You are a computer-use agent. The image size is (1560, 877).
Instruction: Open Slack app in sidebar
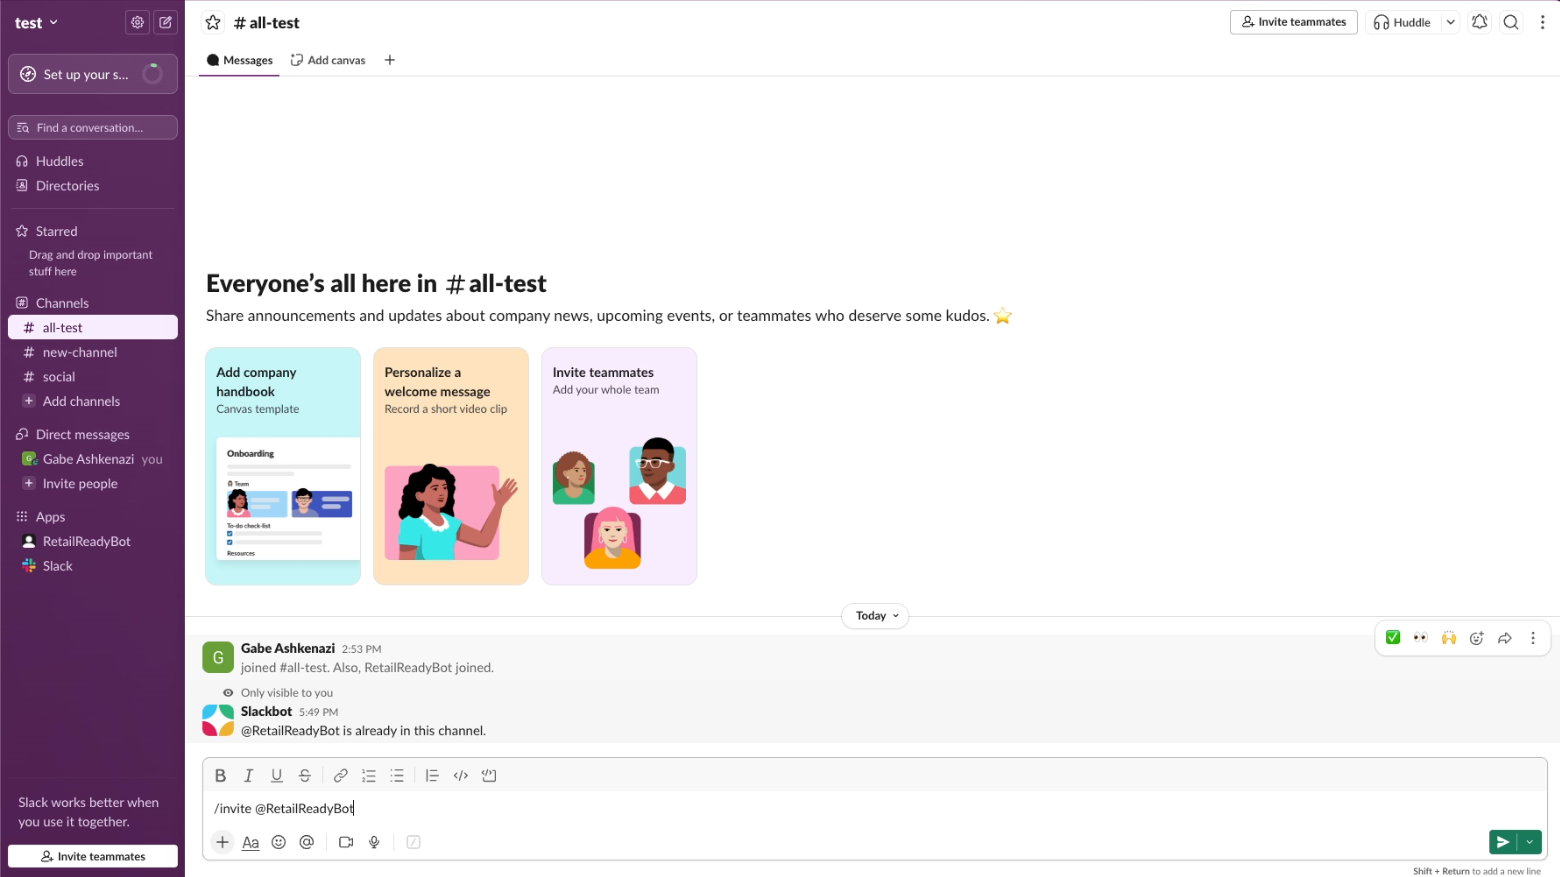[x=93, y=566]
